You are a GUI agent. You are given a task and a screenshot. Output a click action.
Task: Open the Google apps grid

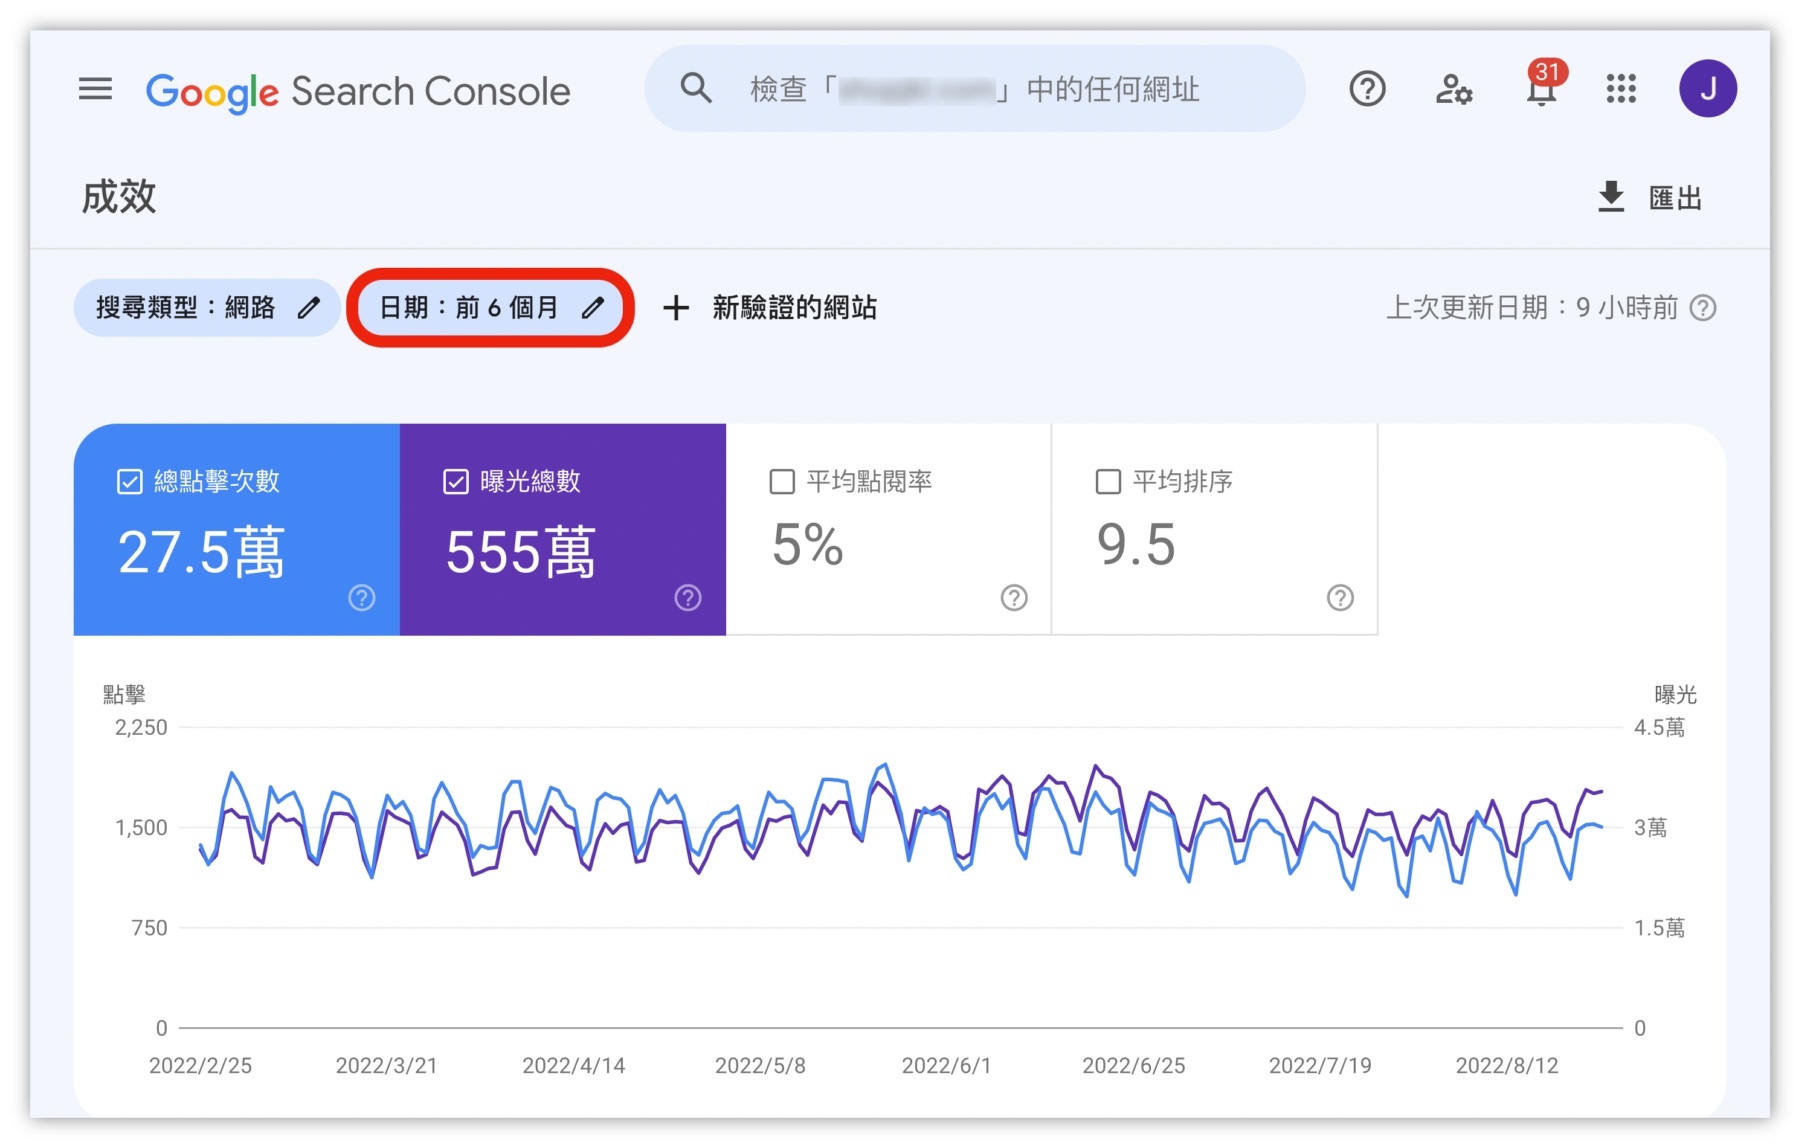coord(1621,89)
